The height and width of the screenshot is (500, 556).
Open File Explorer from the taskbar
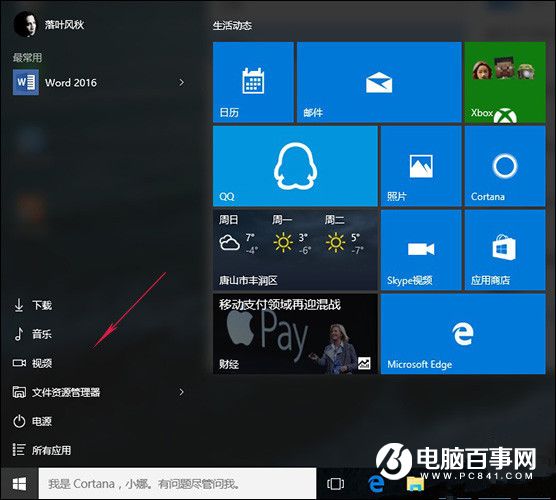pyautogui.click(x=415, y=484)
